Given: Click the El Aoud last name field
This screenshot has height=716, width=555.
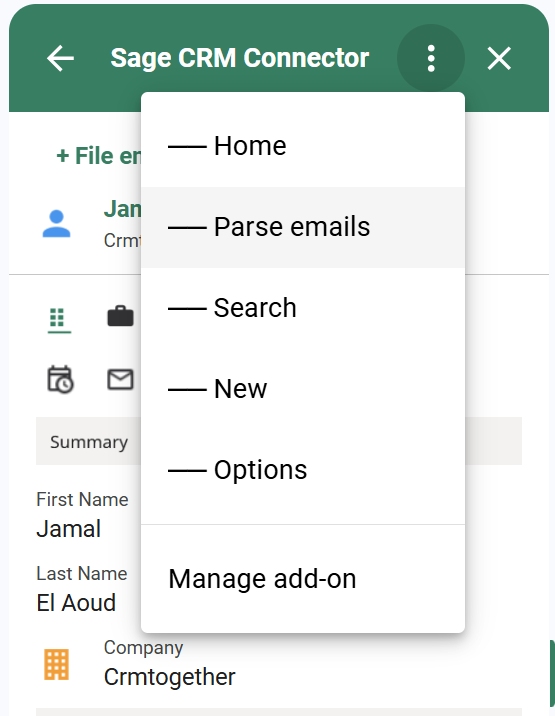Looking at the screenshot, I should point(76,603).
